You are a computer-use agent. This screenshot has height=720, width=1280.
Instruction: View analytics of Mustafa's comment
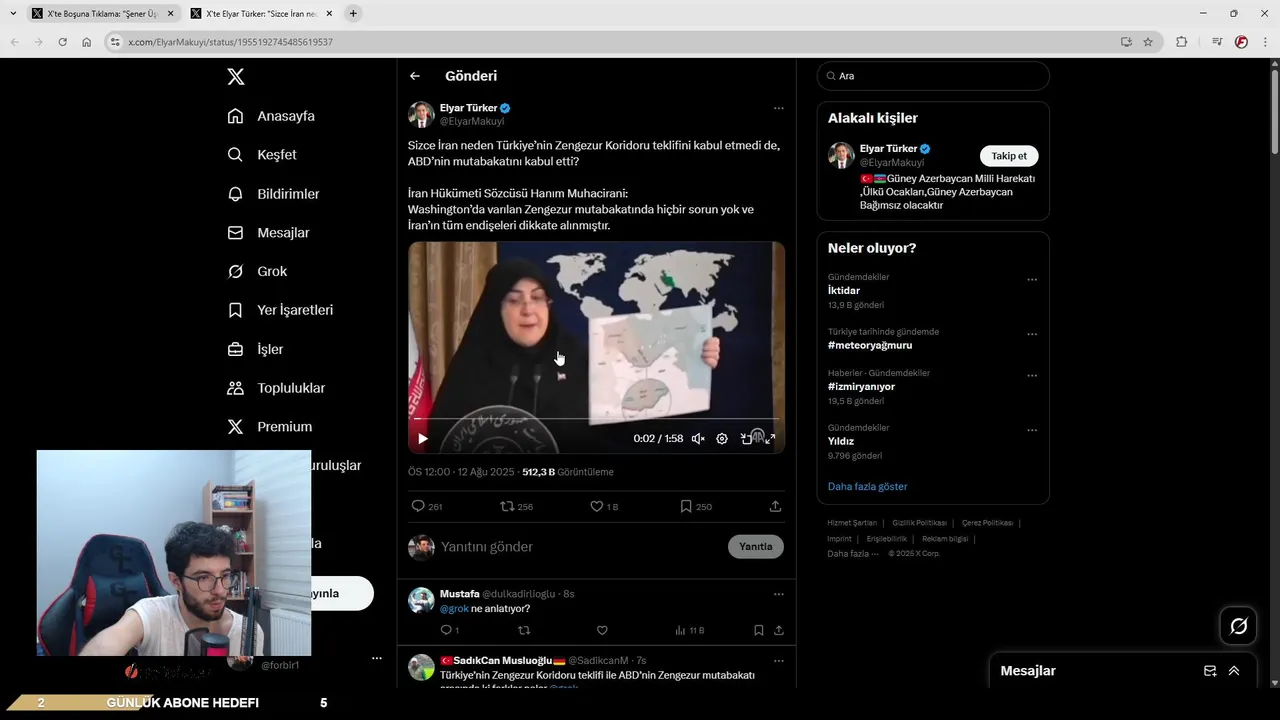pos(689,630)
